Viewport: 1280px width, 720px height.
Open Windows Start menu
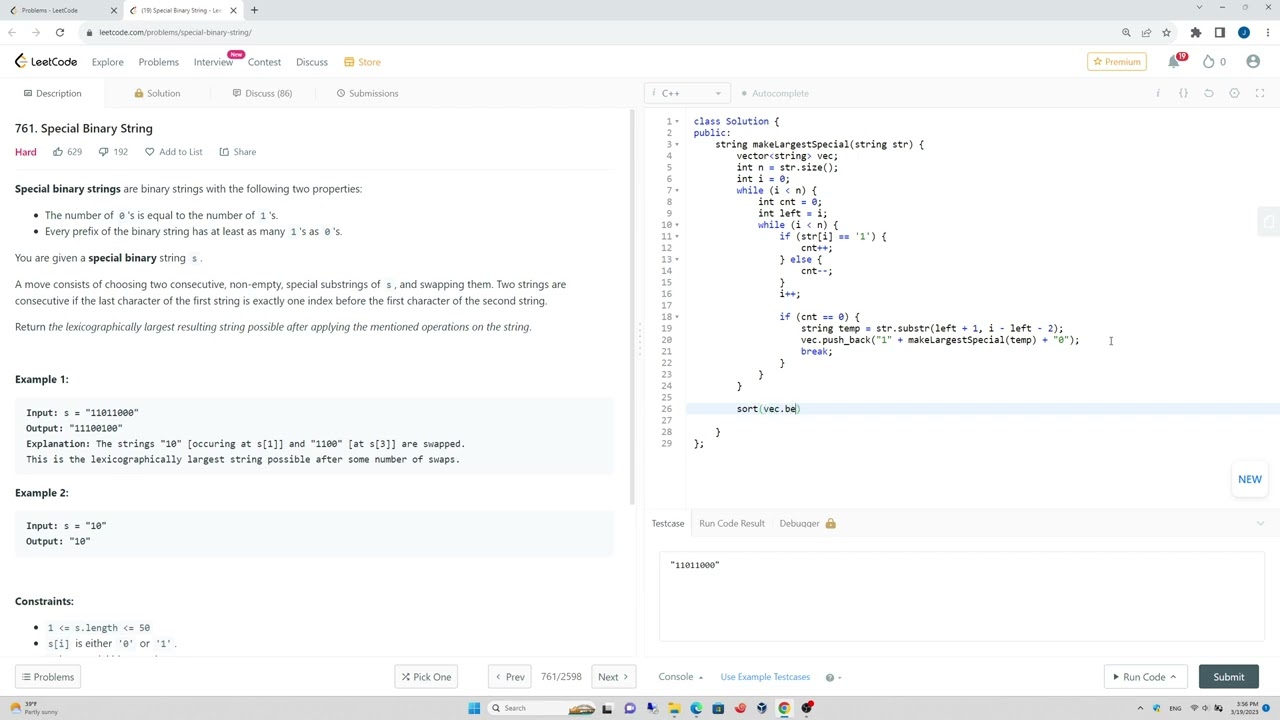tap(474, 708)
